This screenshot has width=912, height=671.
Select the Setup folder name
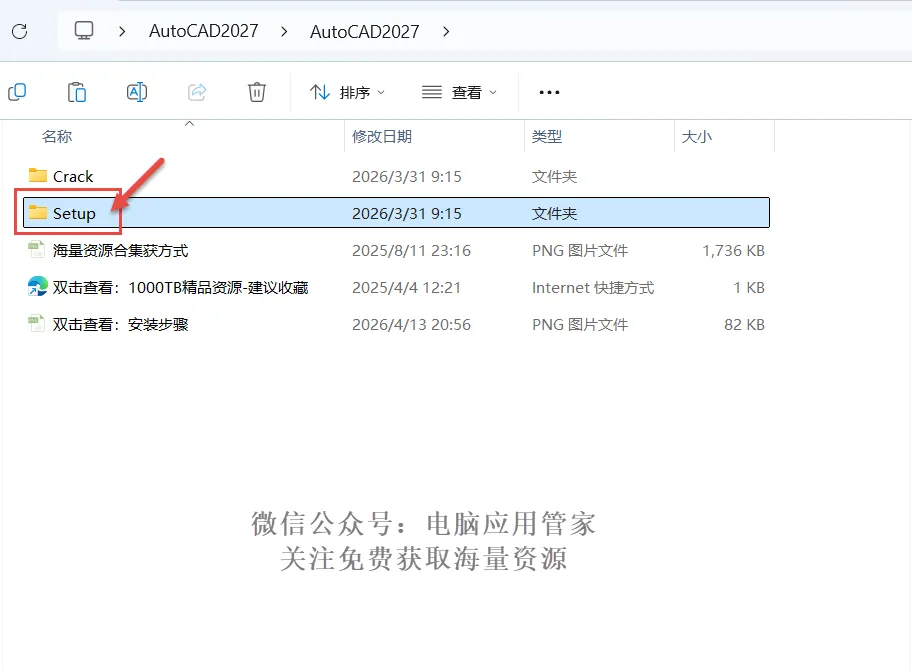(x=74, y=213)
